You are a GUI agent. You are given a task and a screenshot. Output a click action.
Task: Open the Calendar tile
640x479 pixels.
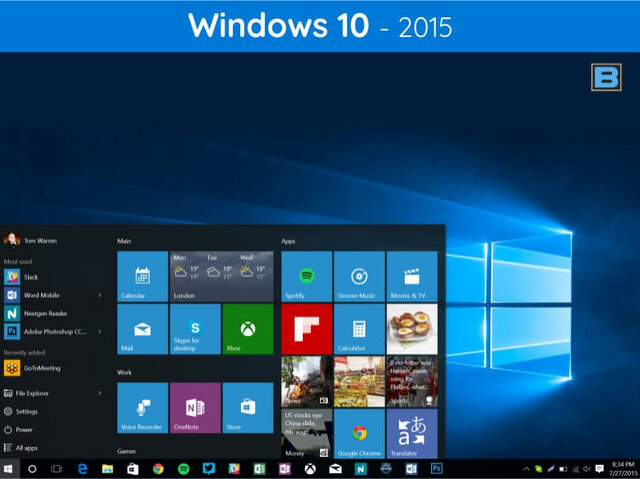tap(142, 276)
